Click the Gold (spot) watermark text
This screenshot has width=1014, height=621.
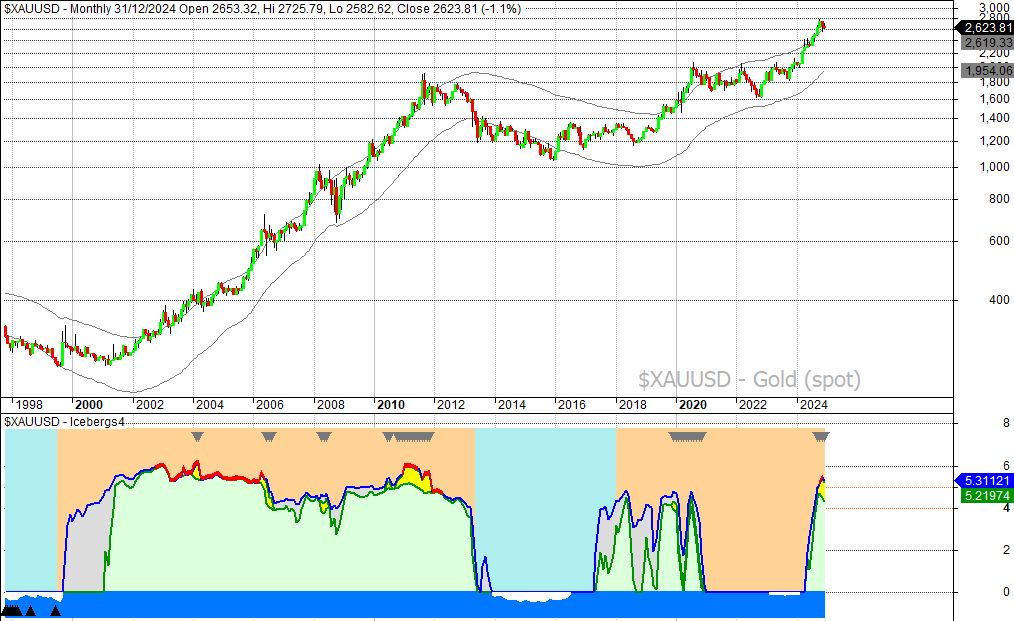coord(749,379)
